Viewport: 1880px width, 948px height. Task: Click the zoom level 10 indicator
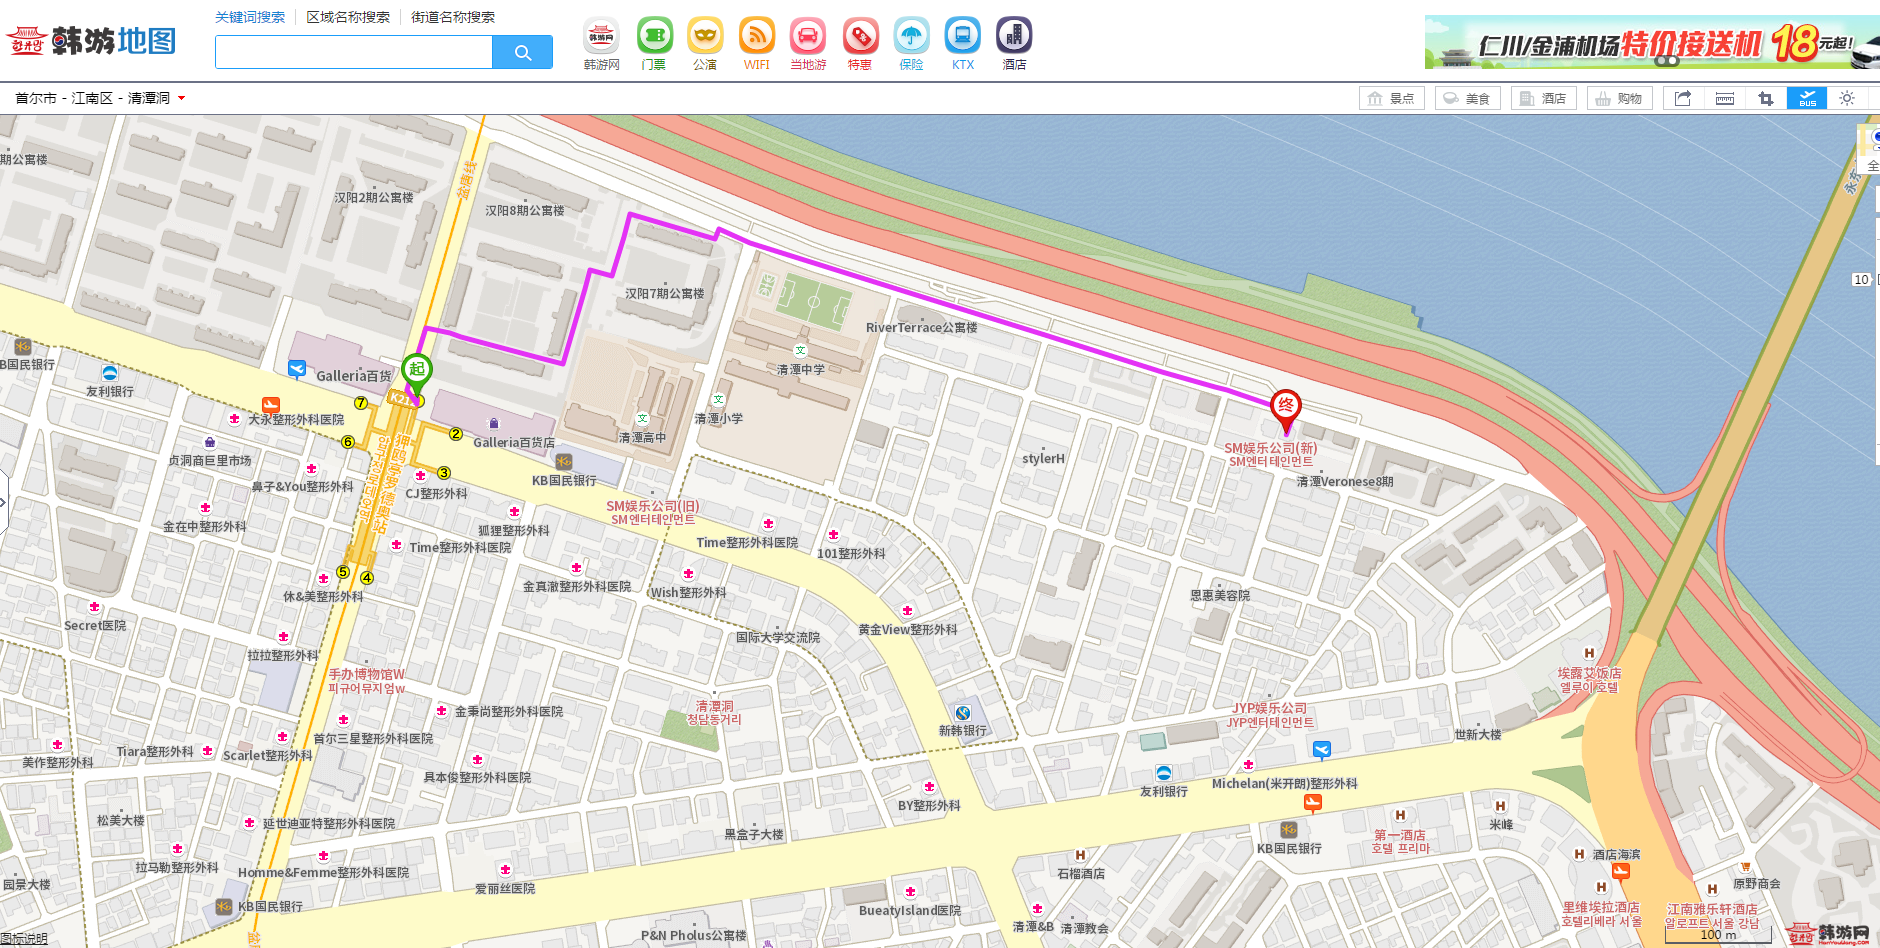coord(1861,280)
